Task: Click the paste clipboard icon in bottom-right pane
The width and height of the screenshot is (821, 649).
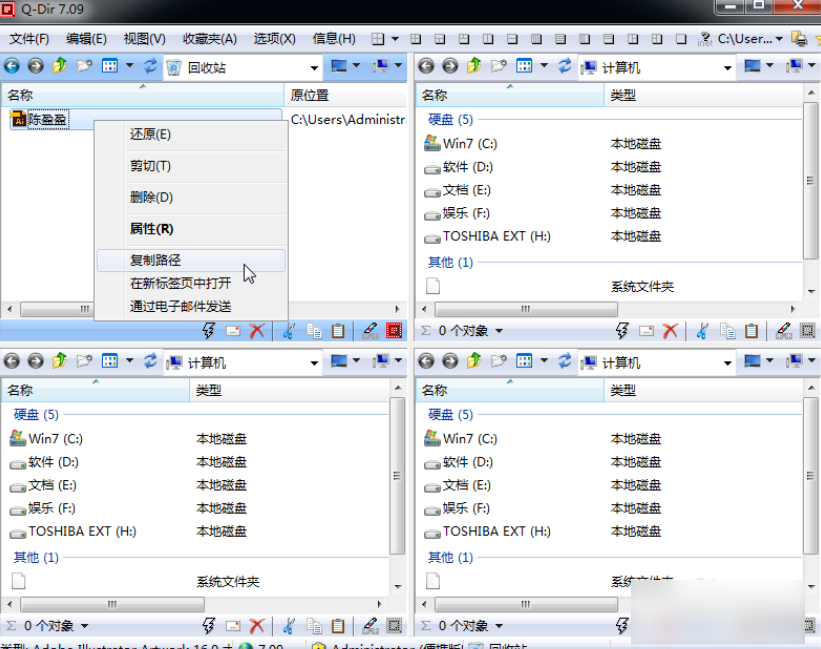Action: [752, 626]
